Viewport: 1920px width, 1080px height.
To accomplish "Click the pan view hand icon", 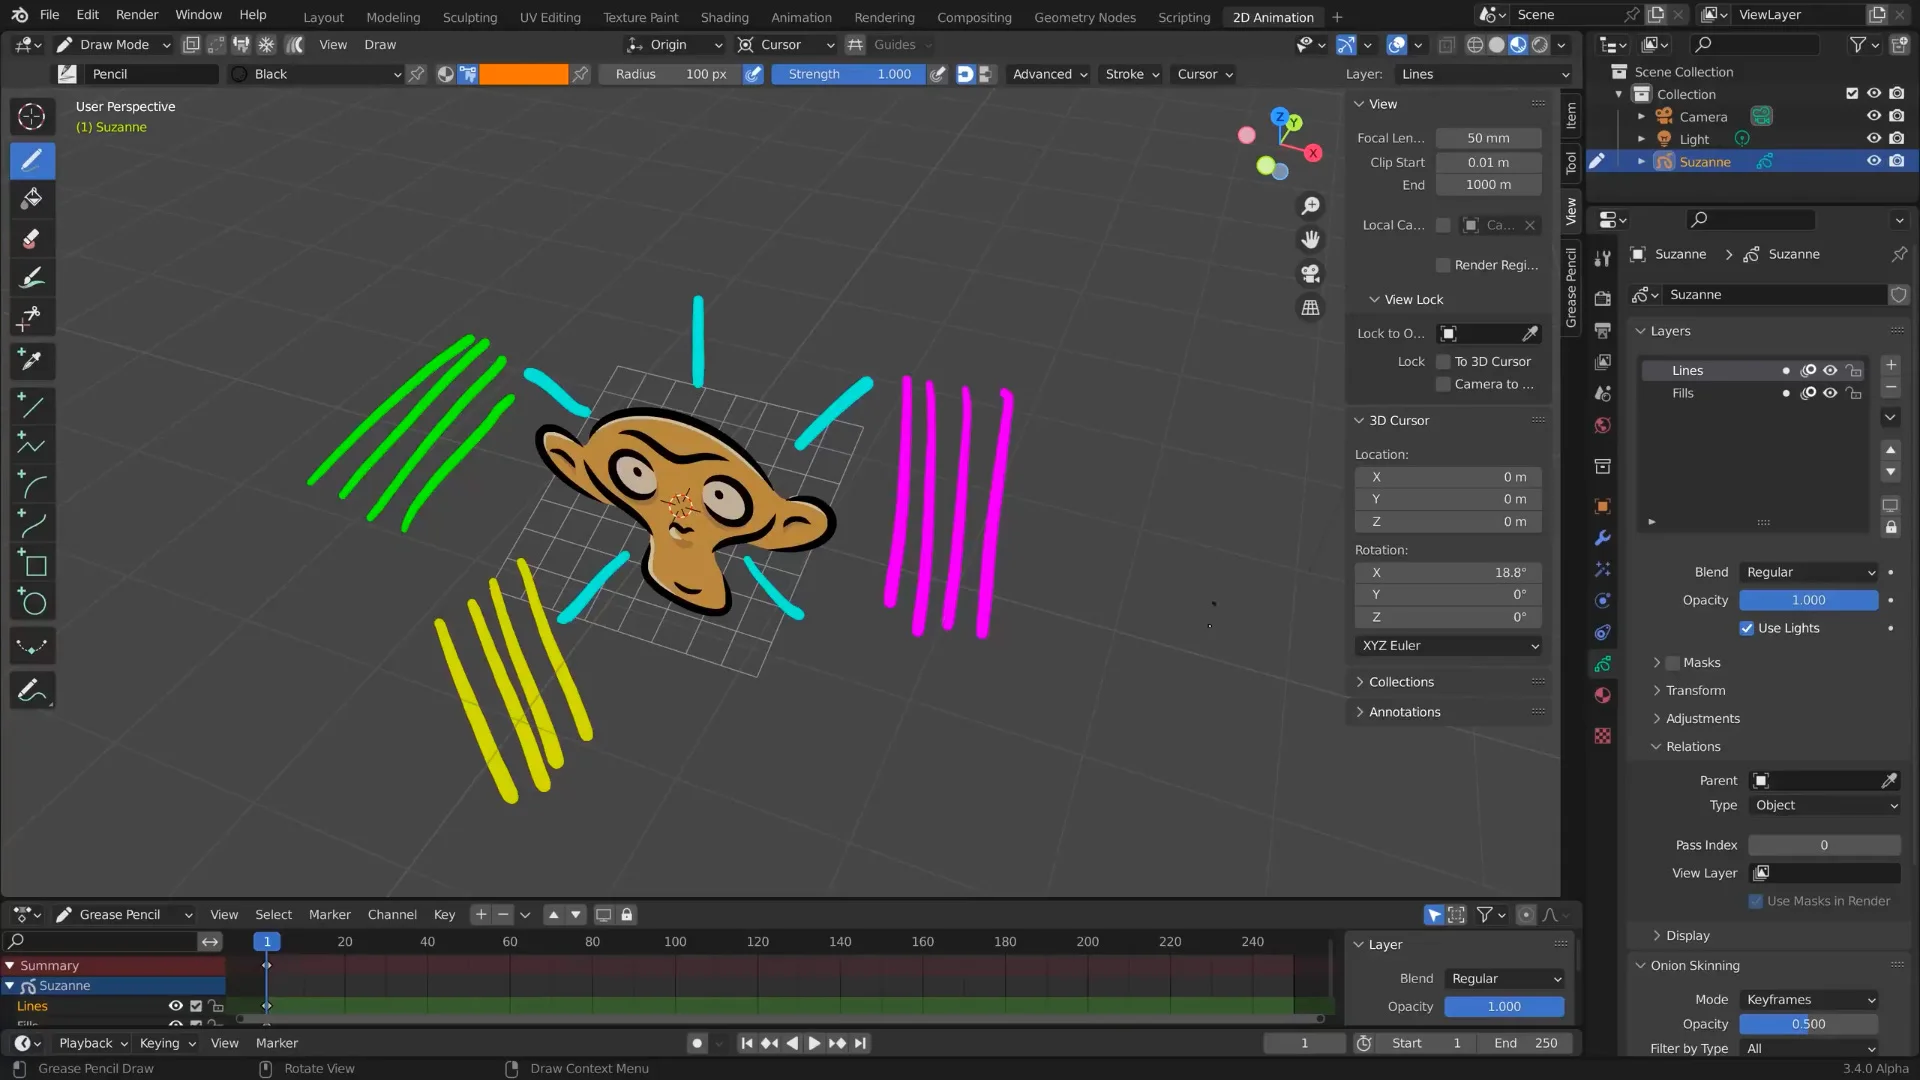I will click(1310, 239).
